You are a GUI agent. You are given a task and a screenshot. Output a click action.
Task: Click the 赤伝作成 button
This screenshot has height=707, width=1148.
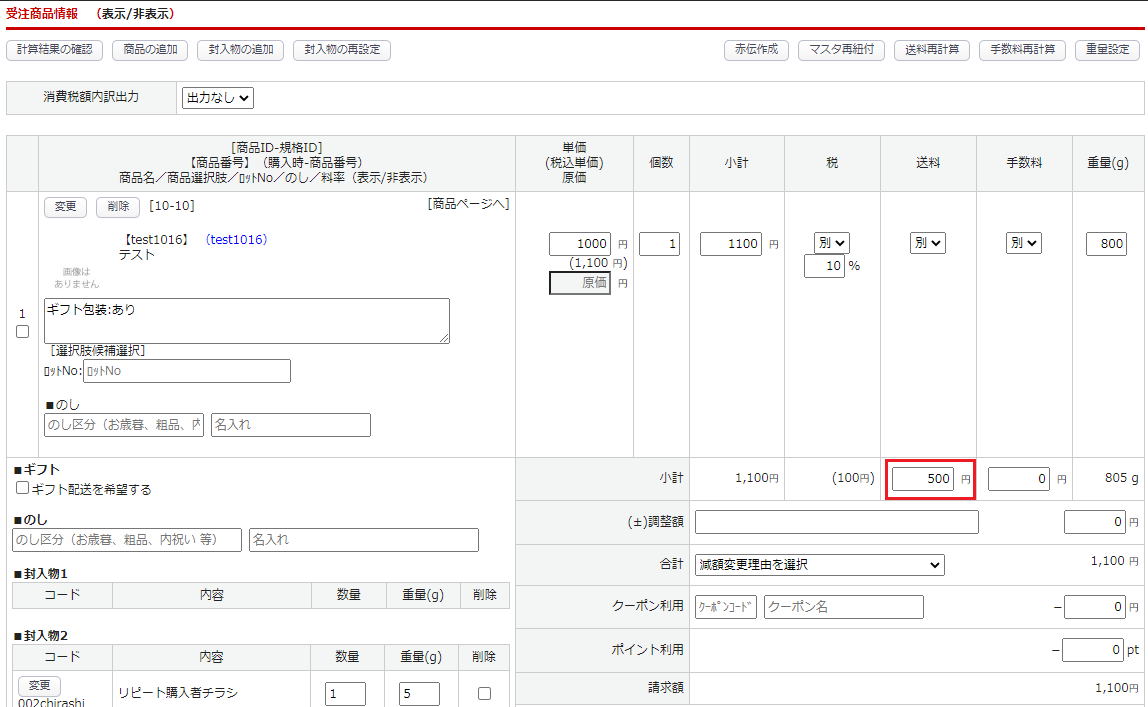[756, 50]
